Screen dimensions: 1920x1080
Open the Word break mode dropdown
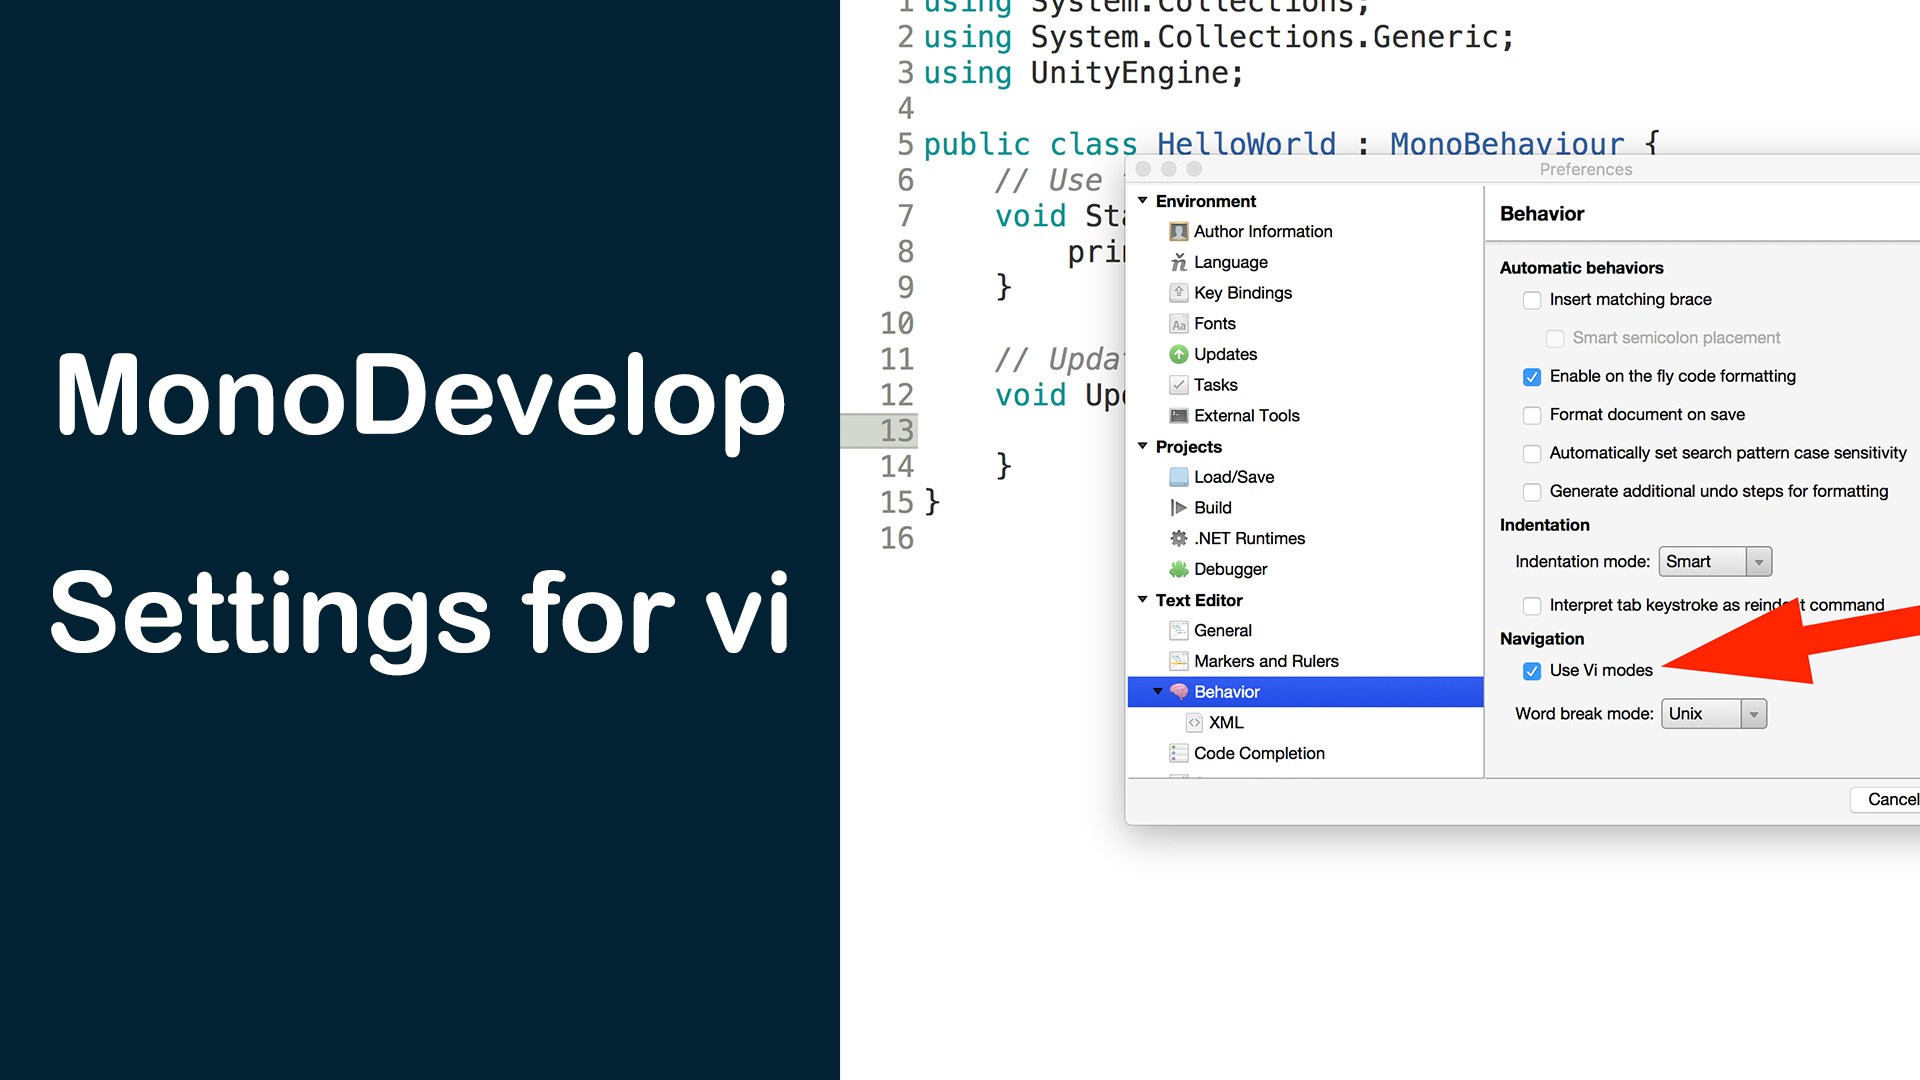[1755, 713]
